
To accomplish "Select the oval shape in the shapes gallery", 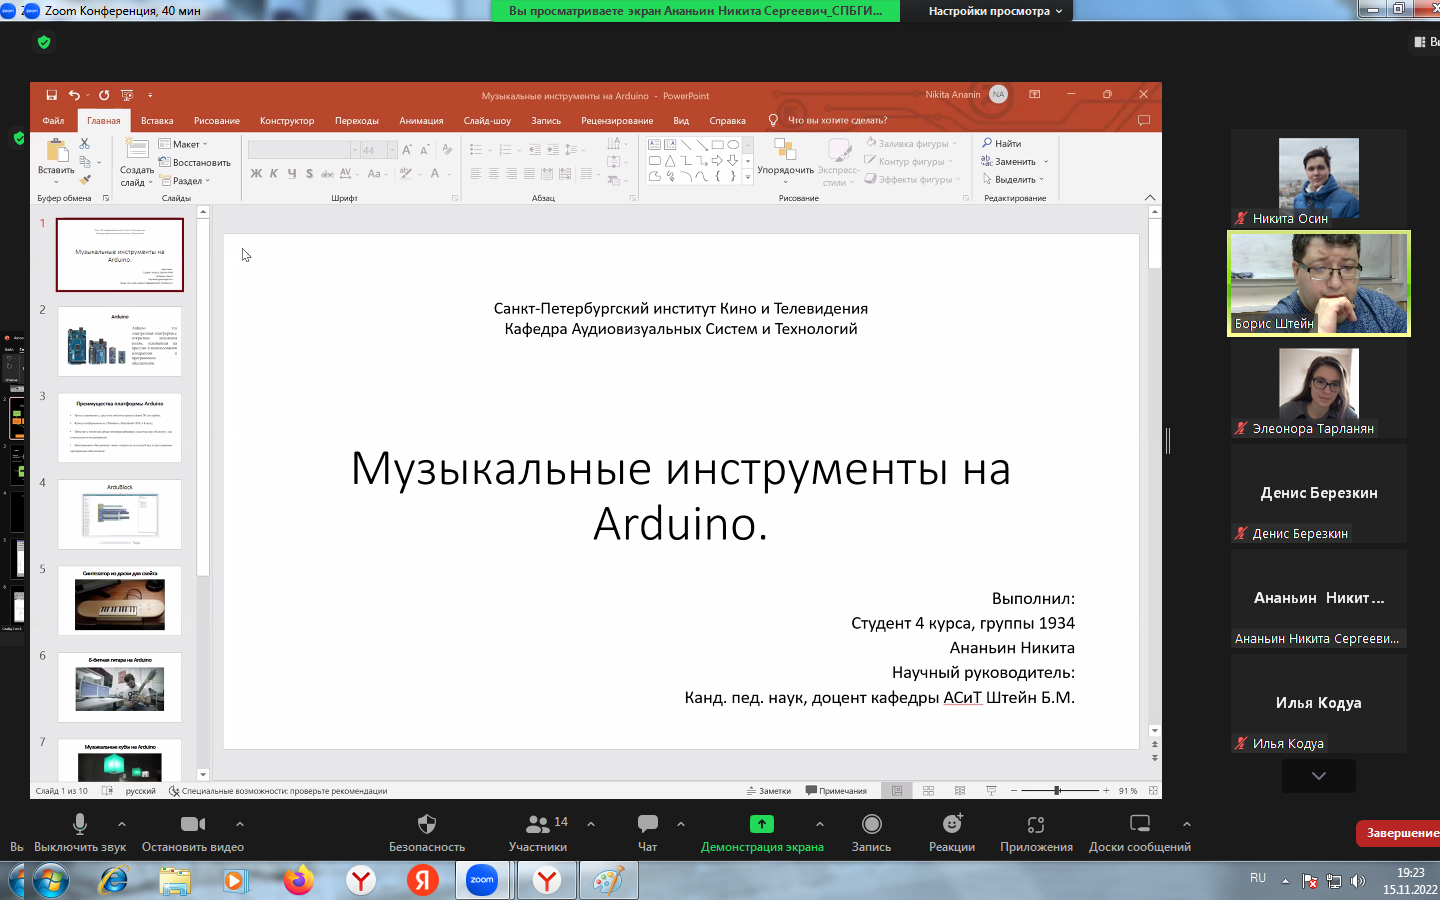I will [733, 145].
